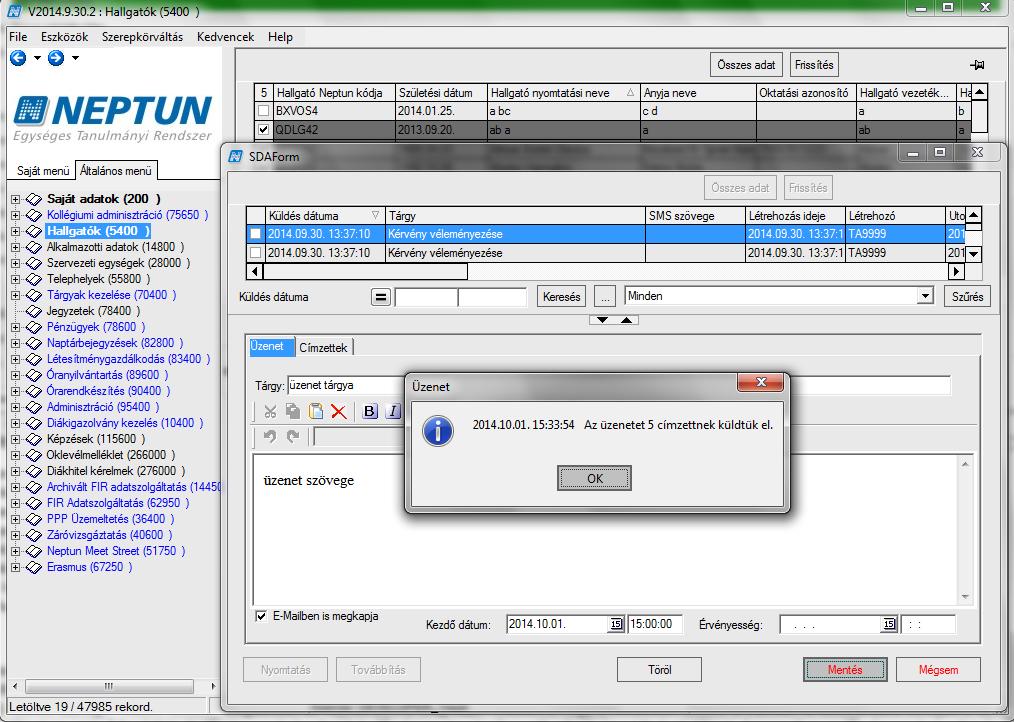The height and width of the screenshot is (722, 1014).
Task: Check the BXVOS4 row checkbox
Action: click(263, 111)
